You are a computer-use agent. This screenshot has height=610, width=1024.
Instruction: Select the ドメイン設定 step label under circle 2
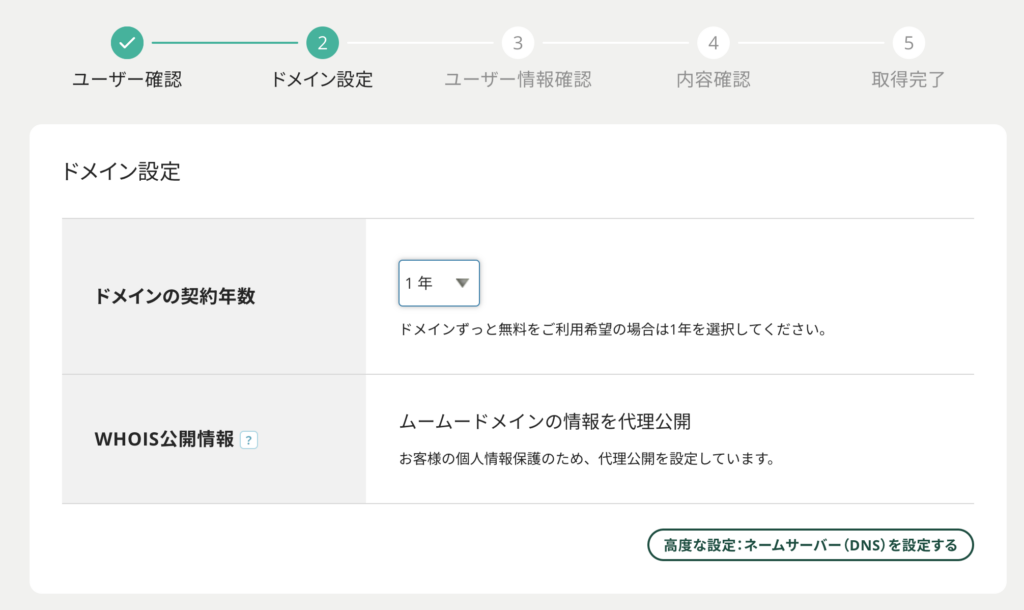tap(322, 80)
